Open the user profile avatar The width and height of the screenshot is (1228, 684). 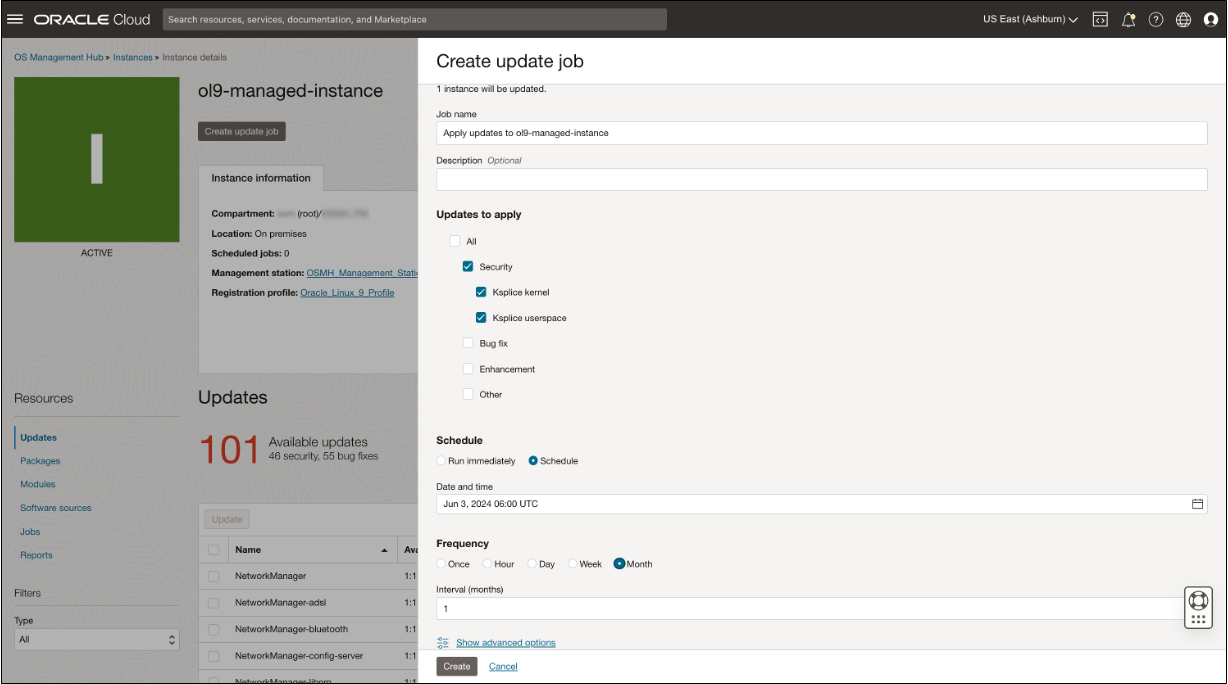click(1212, 19)
